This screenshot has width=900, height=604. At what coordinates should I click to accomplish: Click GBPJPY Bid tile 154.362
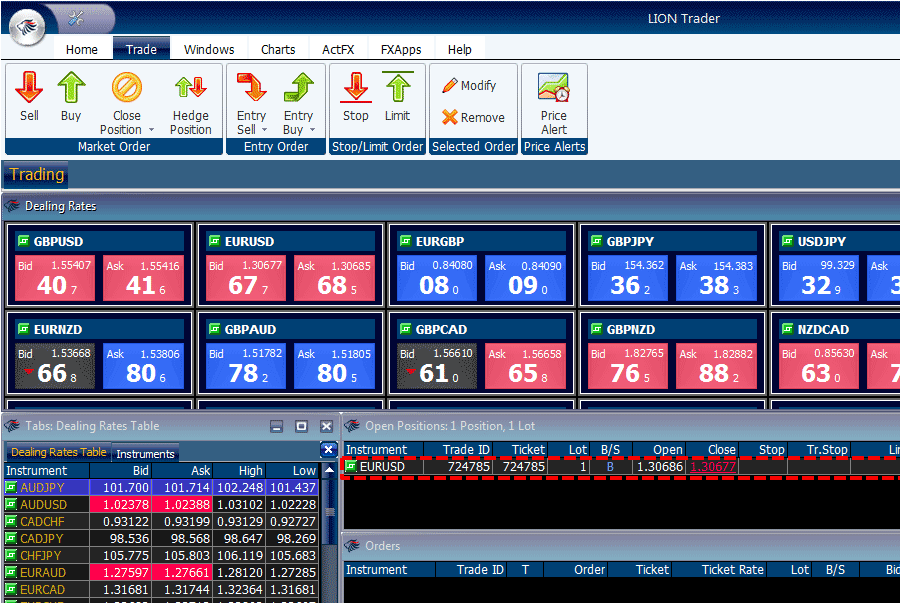pyautogui.click(x=628, y=278)
